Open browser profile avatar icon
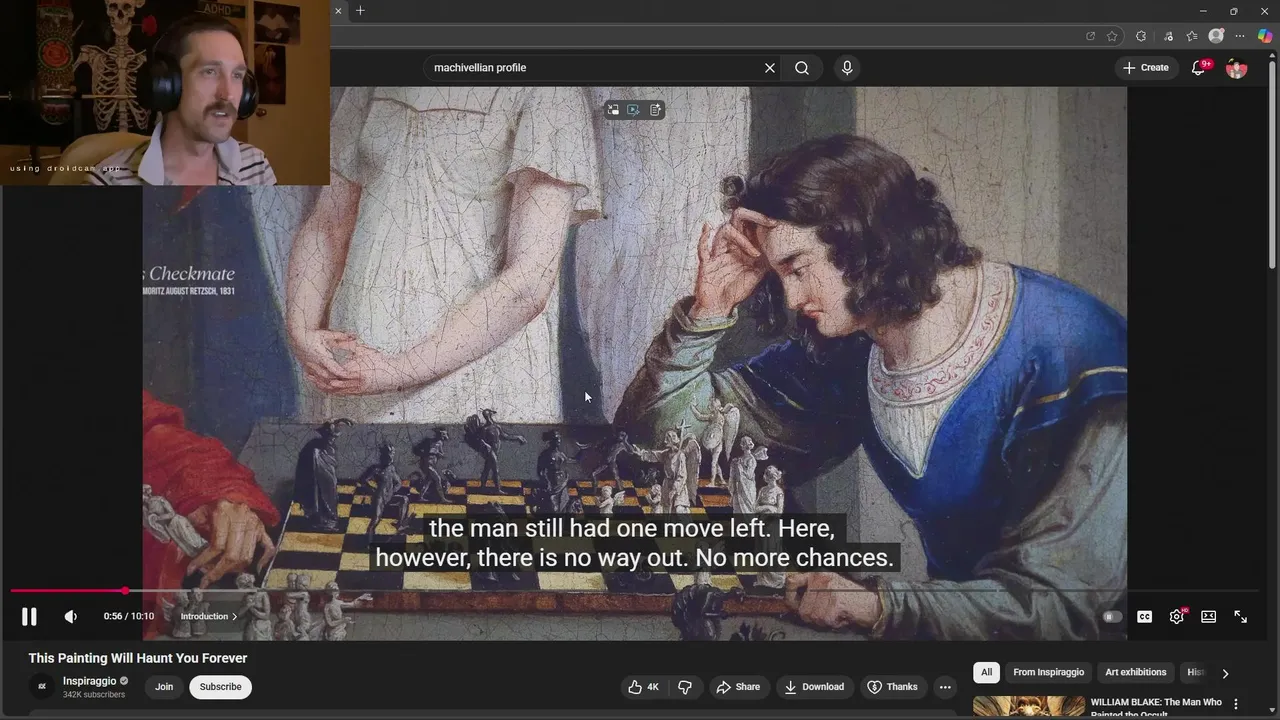The image size is (1280, 720). [x=1216, y=36]
